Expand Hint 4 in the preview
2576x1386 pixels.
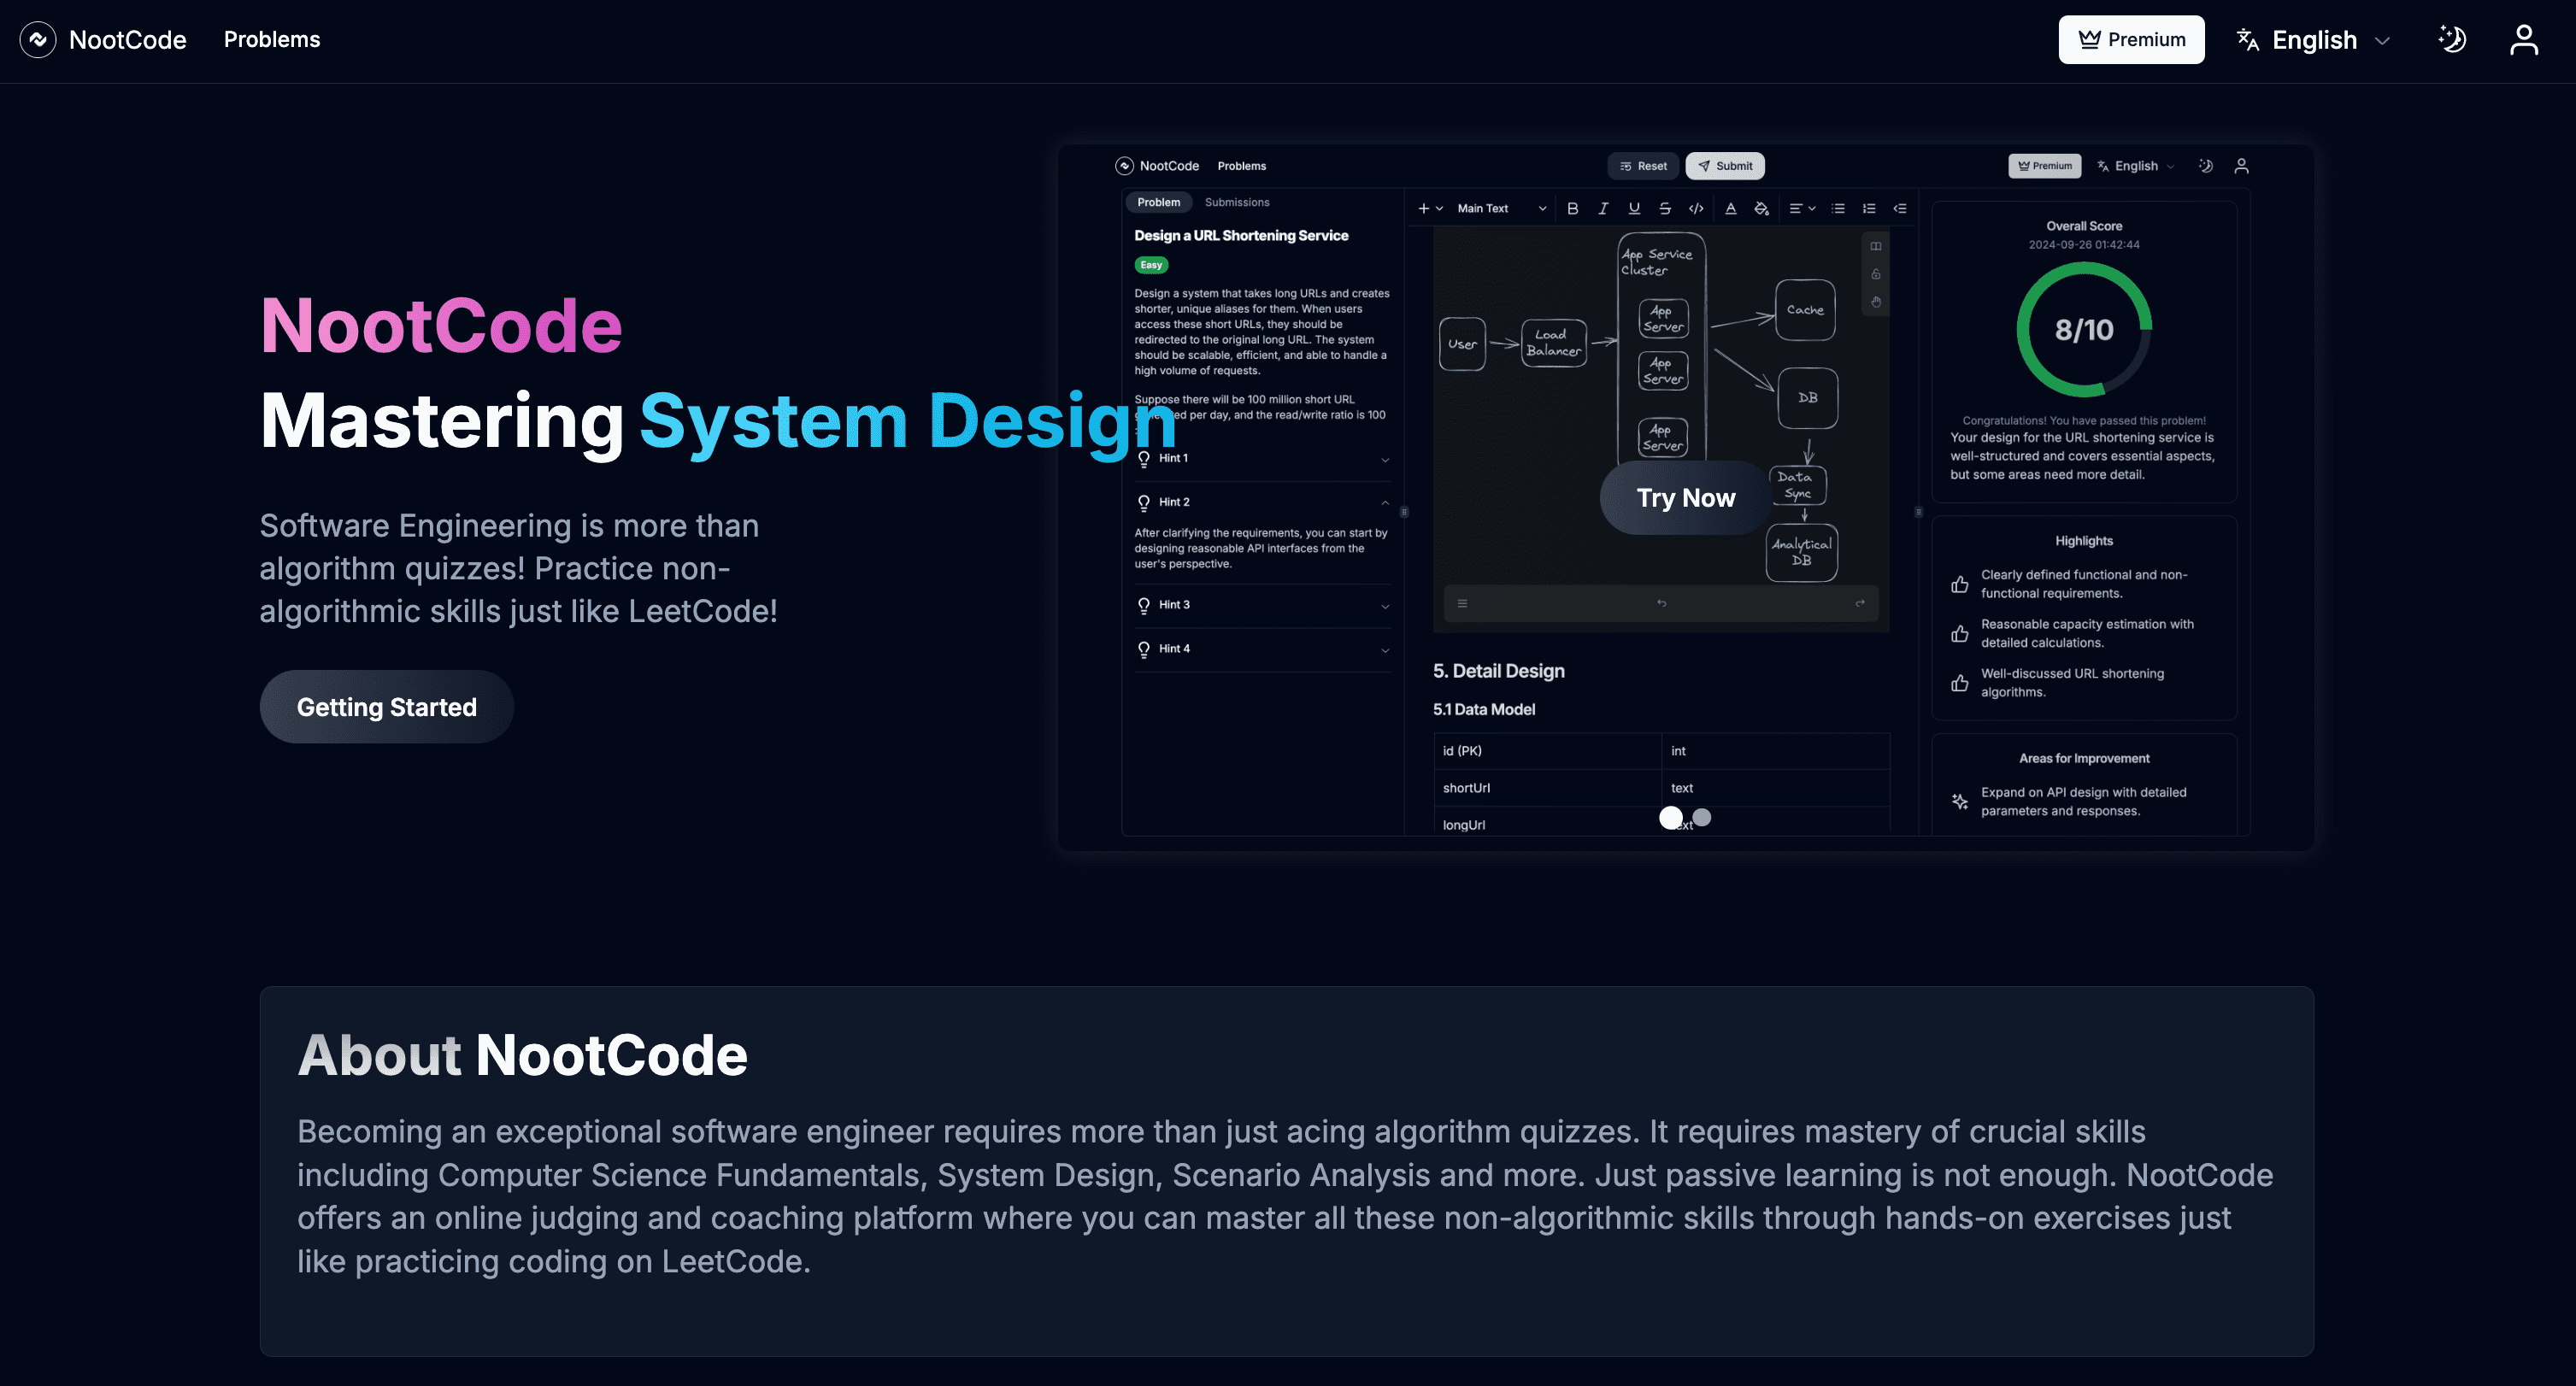pos(1263,649)
